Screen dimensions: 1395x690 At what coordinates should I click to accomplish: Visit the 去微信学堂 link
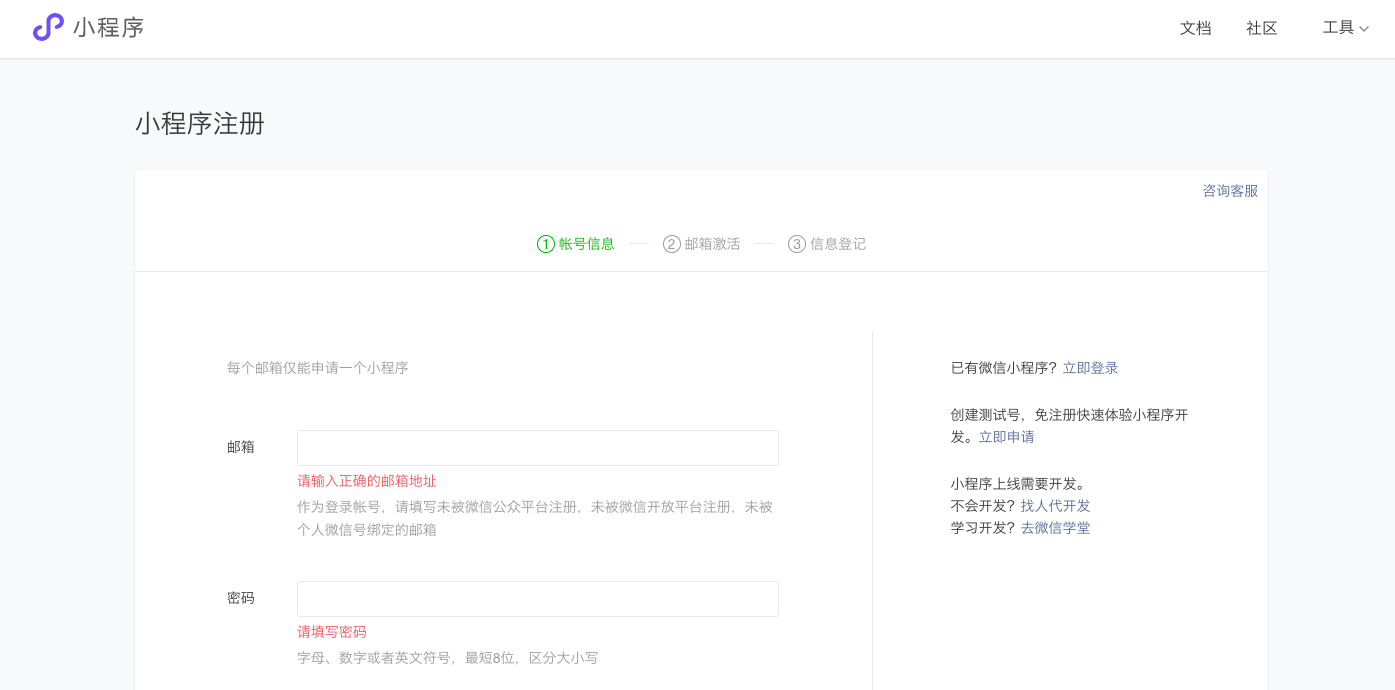pos(1055,528)
